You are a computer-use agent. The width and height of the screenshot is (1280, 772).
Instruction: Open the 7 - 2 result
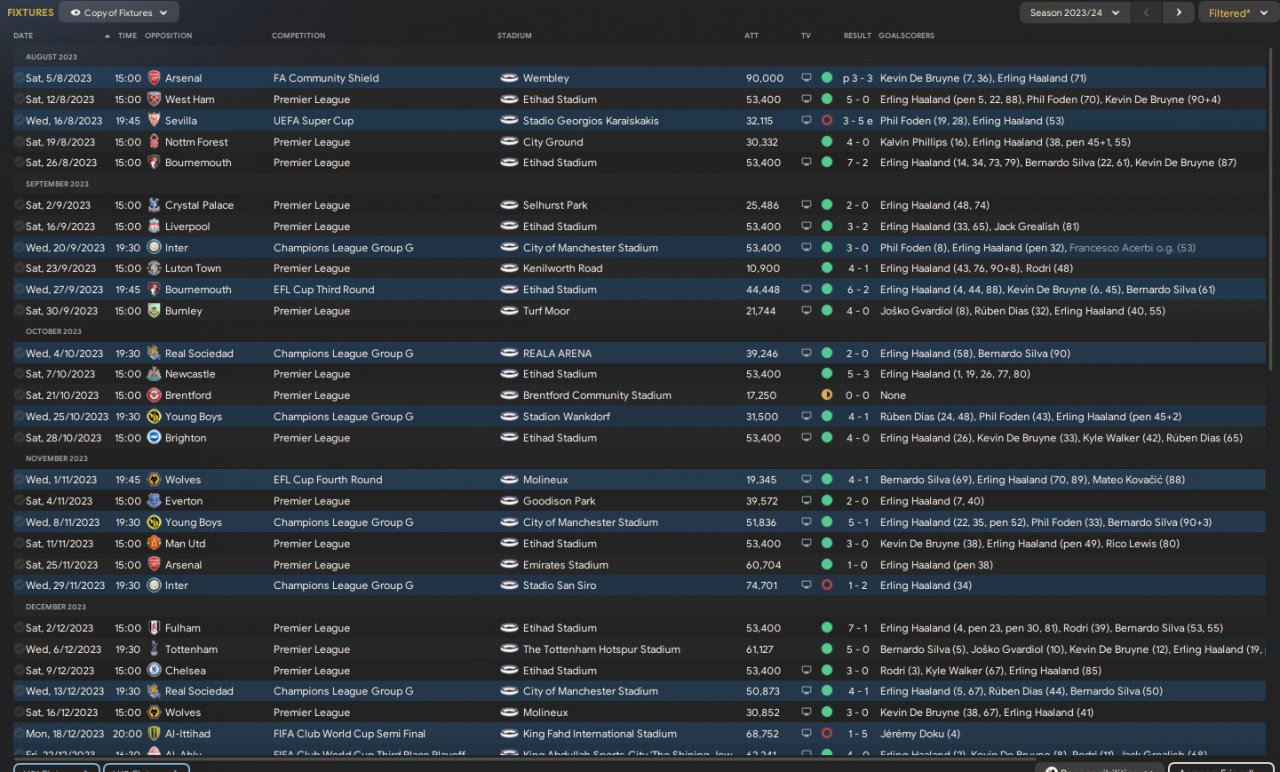point(858,163)
